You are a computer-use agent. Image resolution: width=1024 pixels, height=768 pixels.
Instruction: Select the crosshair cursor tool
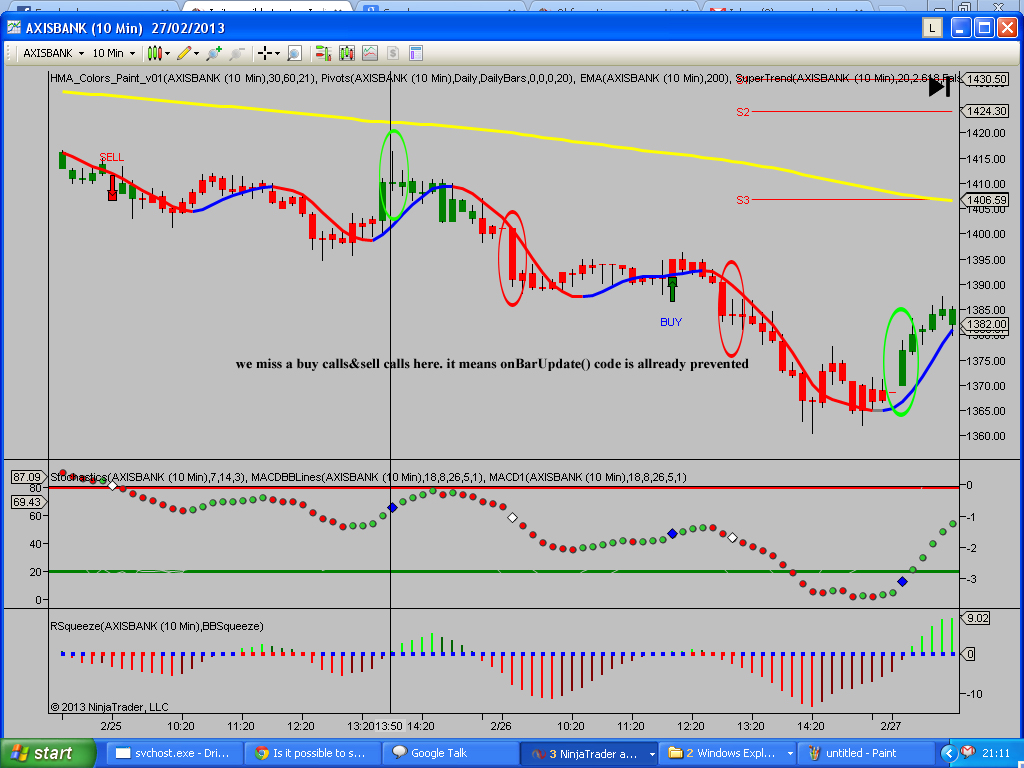pyautogui.click(x=264, y=53)
